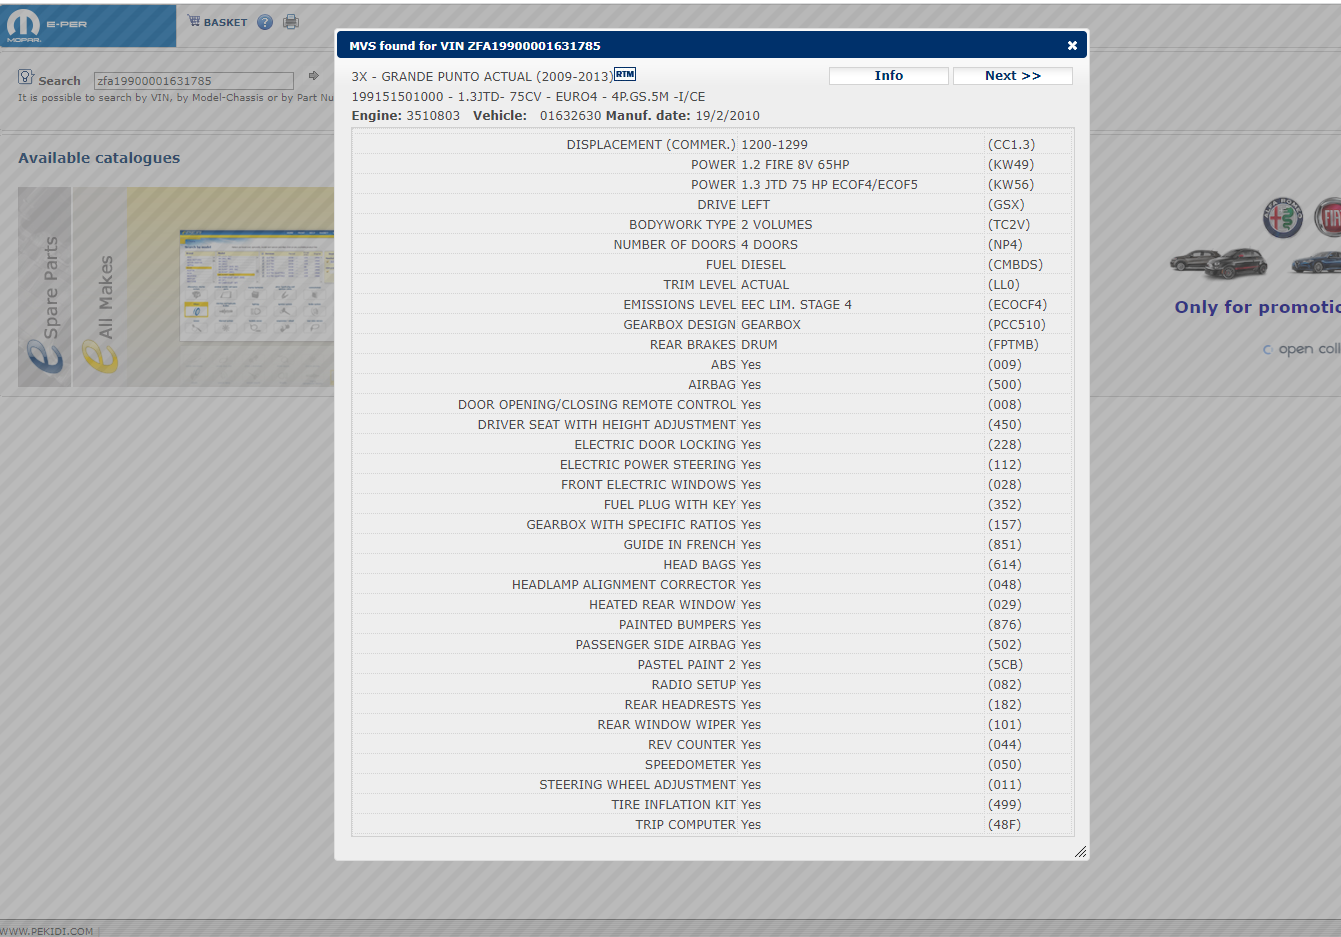
Task: Click the Alfa Romeo logo
Action: pos(1283,218)
